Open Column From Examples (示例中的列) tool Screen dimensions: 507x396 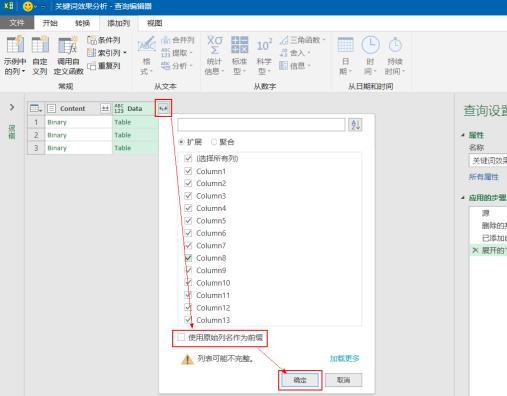15,55
